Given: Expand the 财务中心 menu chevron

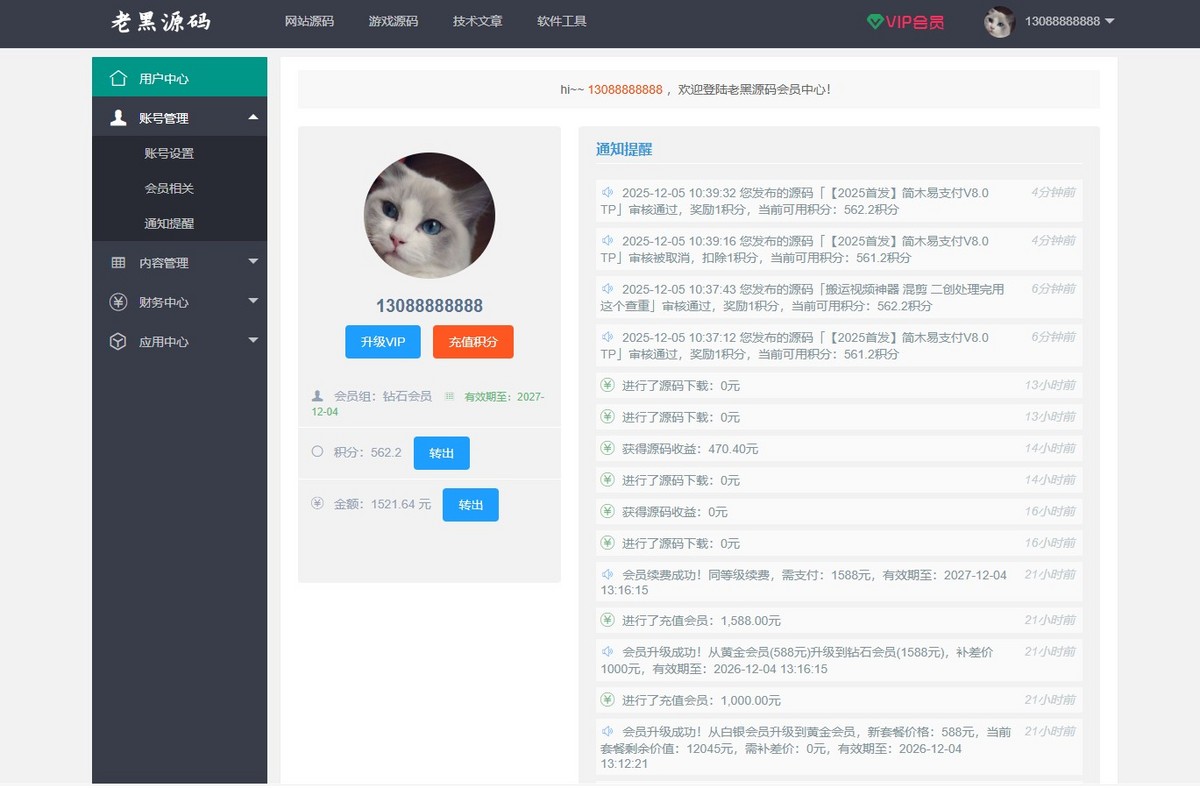Looking at the screenshot, I should (253, 302).
